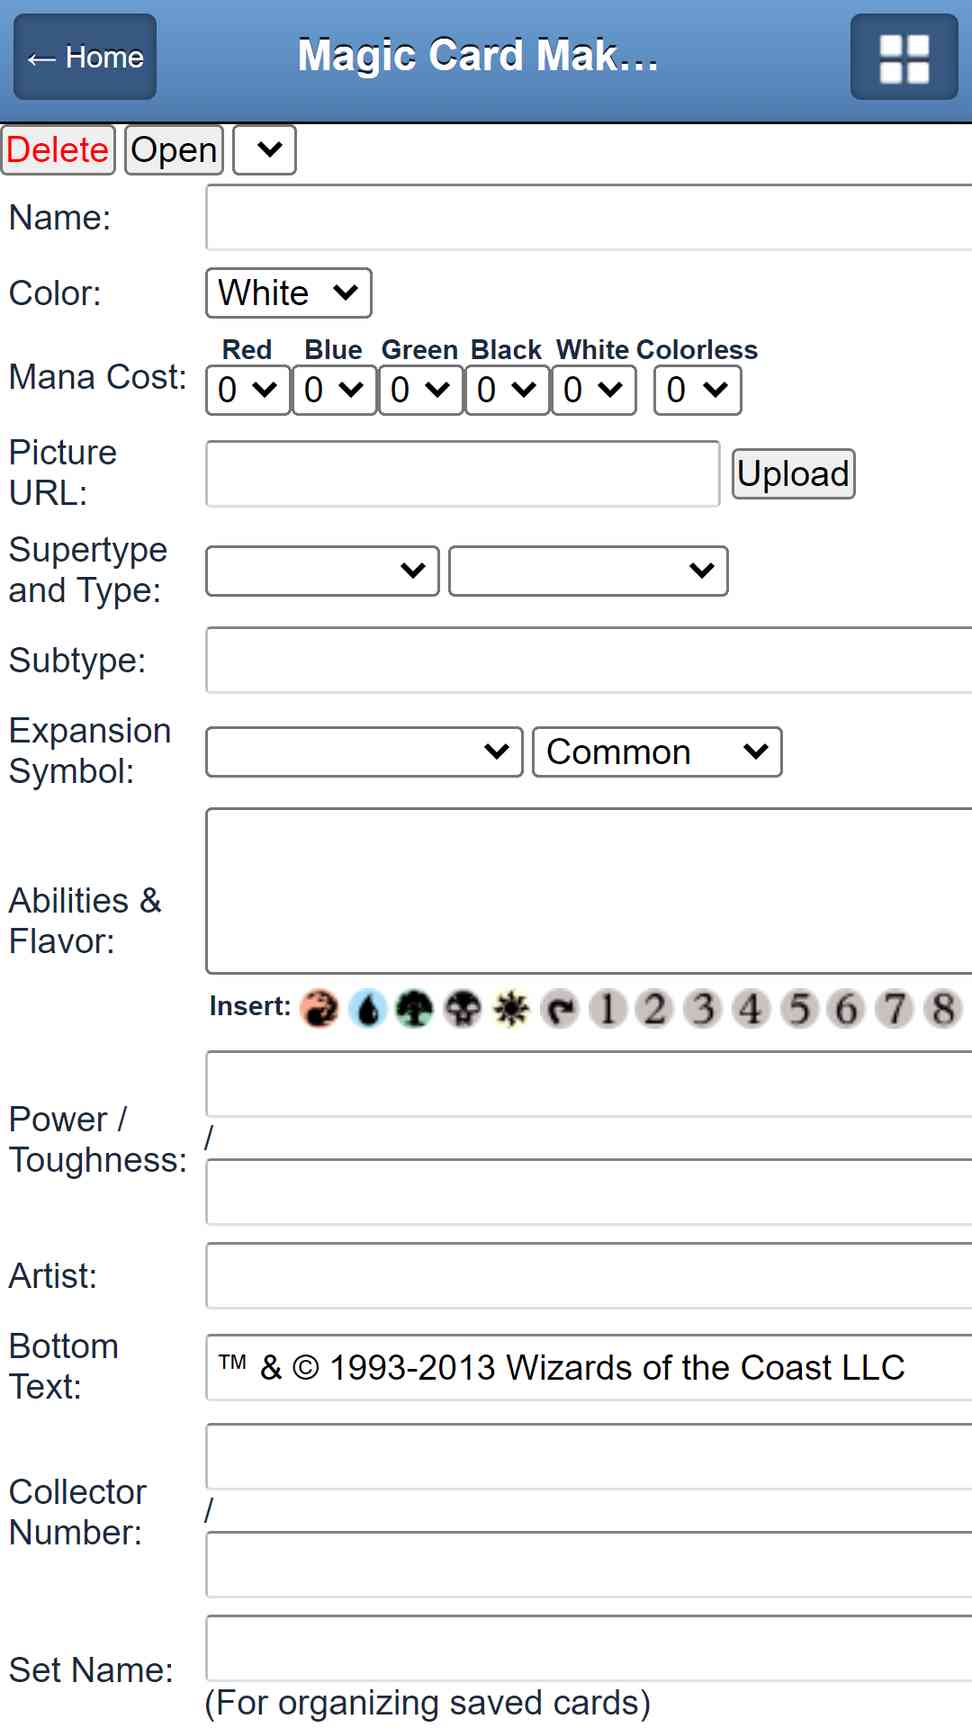Expand the Red mana cost dropdown

pyautogui.click(x=248, y=390)
